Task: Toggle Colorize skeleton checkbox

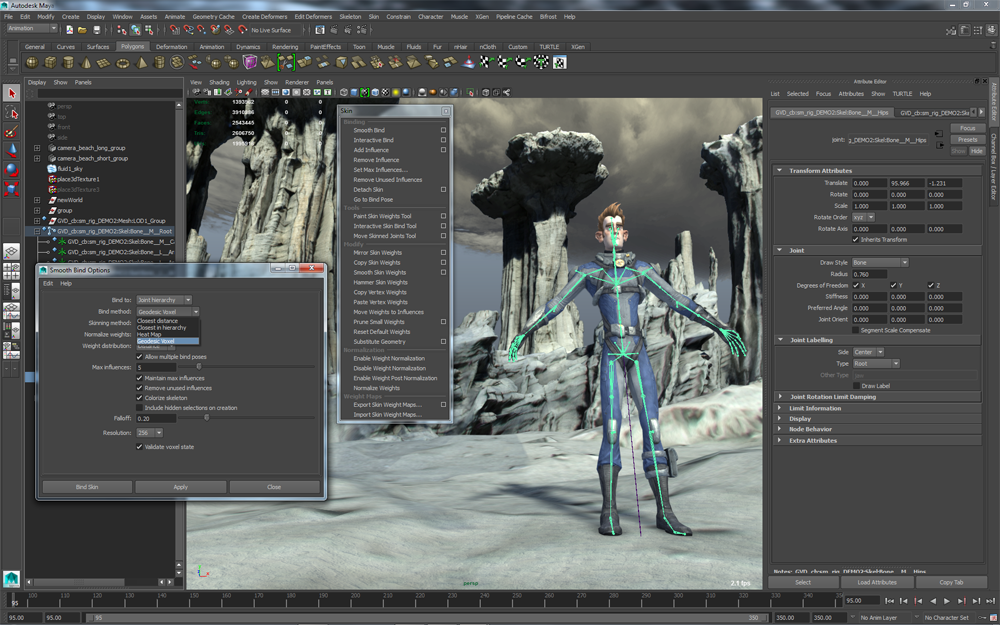Action: [x=140, y=398]
